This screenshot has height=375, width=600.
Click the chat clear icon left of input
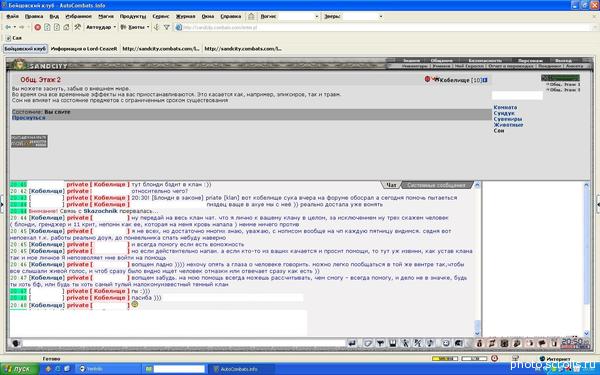coord(16,343)
